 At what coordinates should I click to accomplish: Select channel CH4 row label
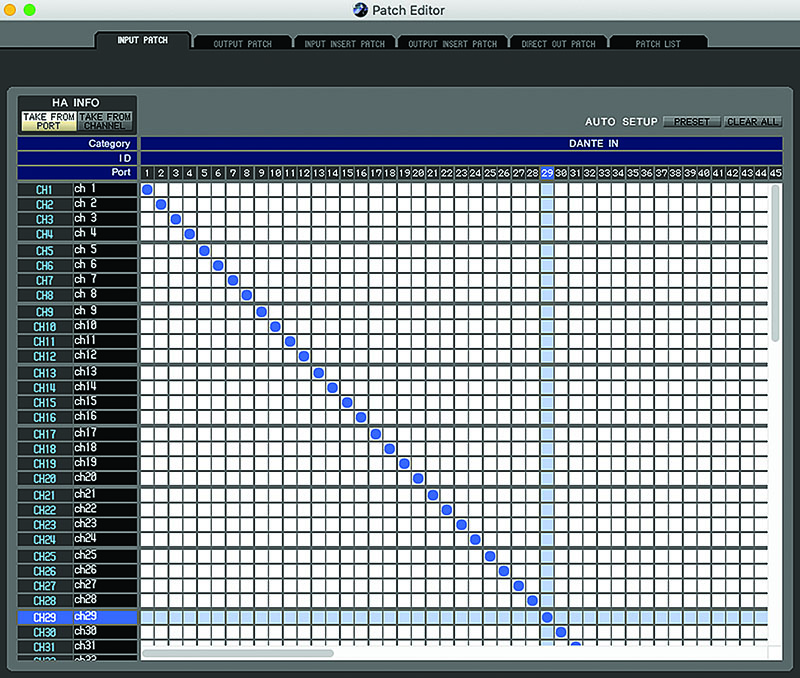pyautogui.click(x=44, y=234)
